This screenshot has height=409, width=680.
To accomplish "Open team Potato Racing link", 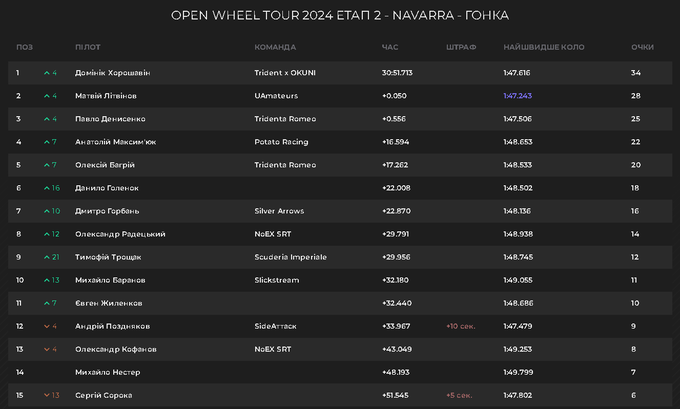I will [283, 142].
